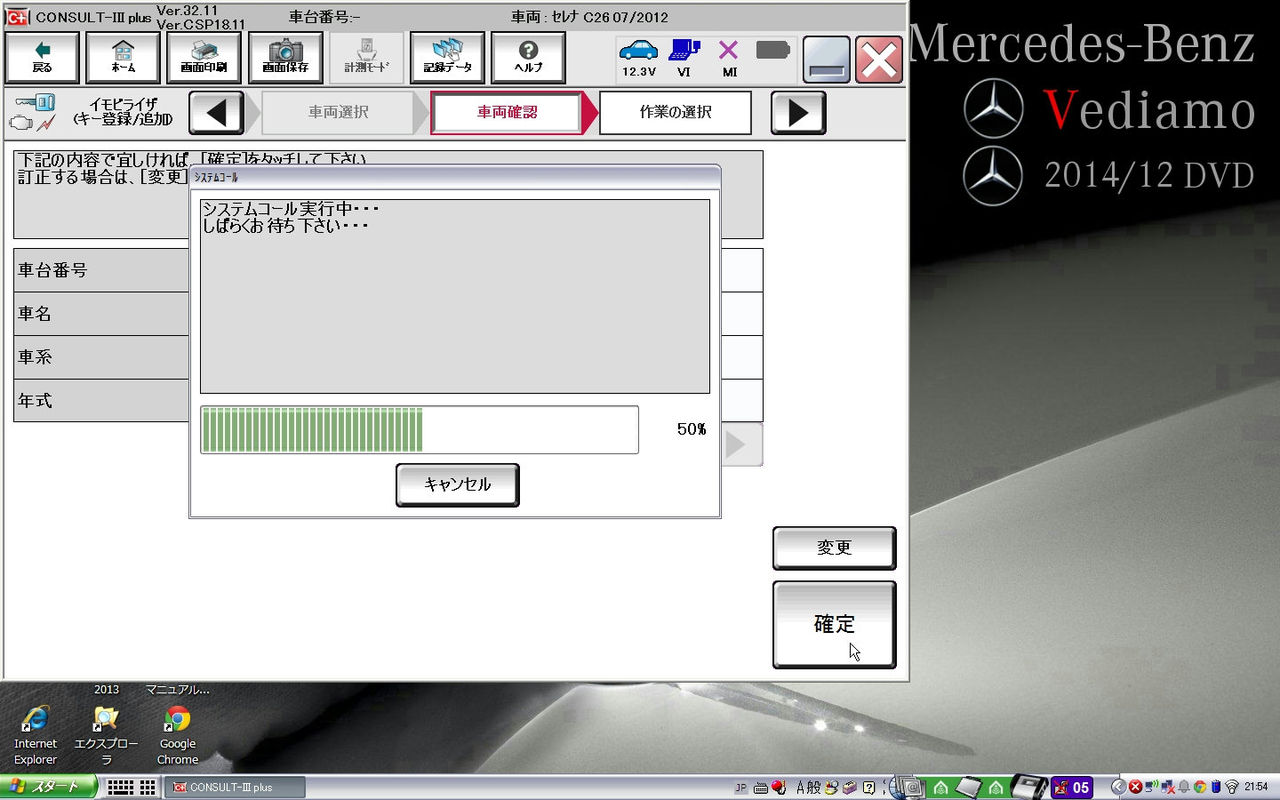
Task: Click the システムコール dialog title bar
Action: [455, 176]
